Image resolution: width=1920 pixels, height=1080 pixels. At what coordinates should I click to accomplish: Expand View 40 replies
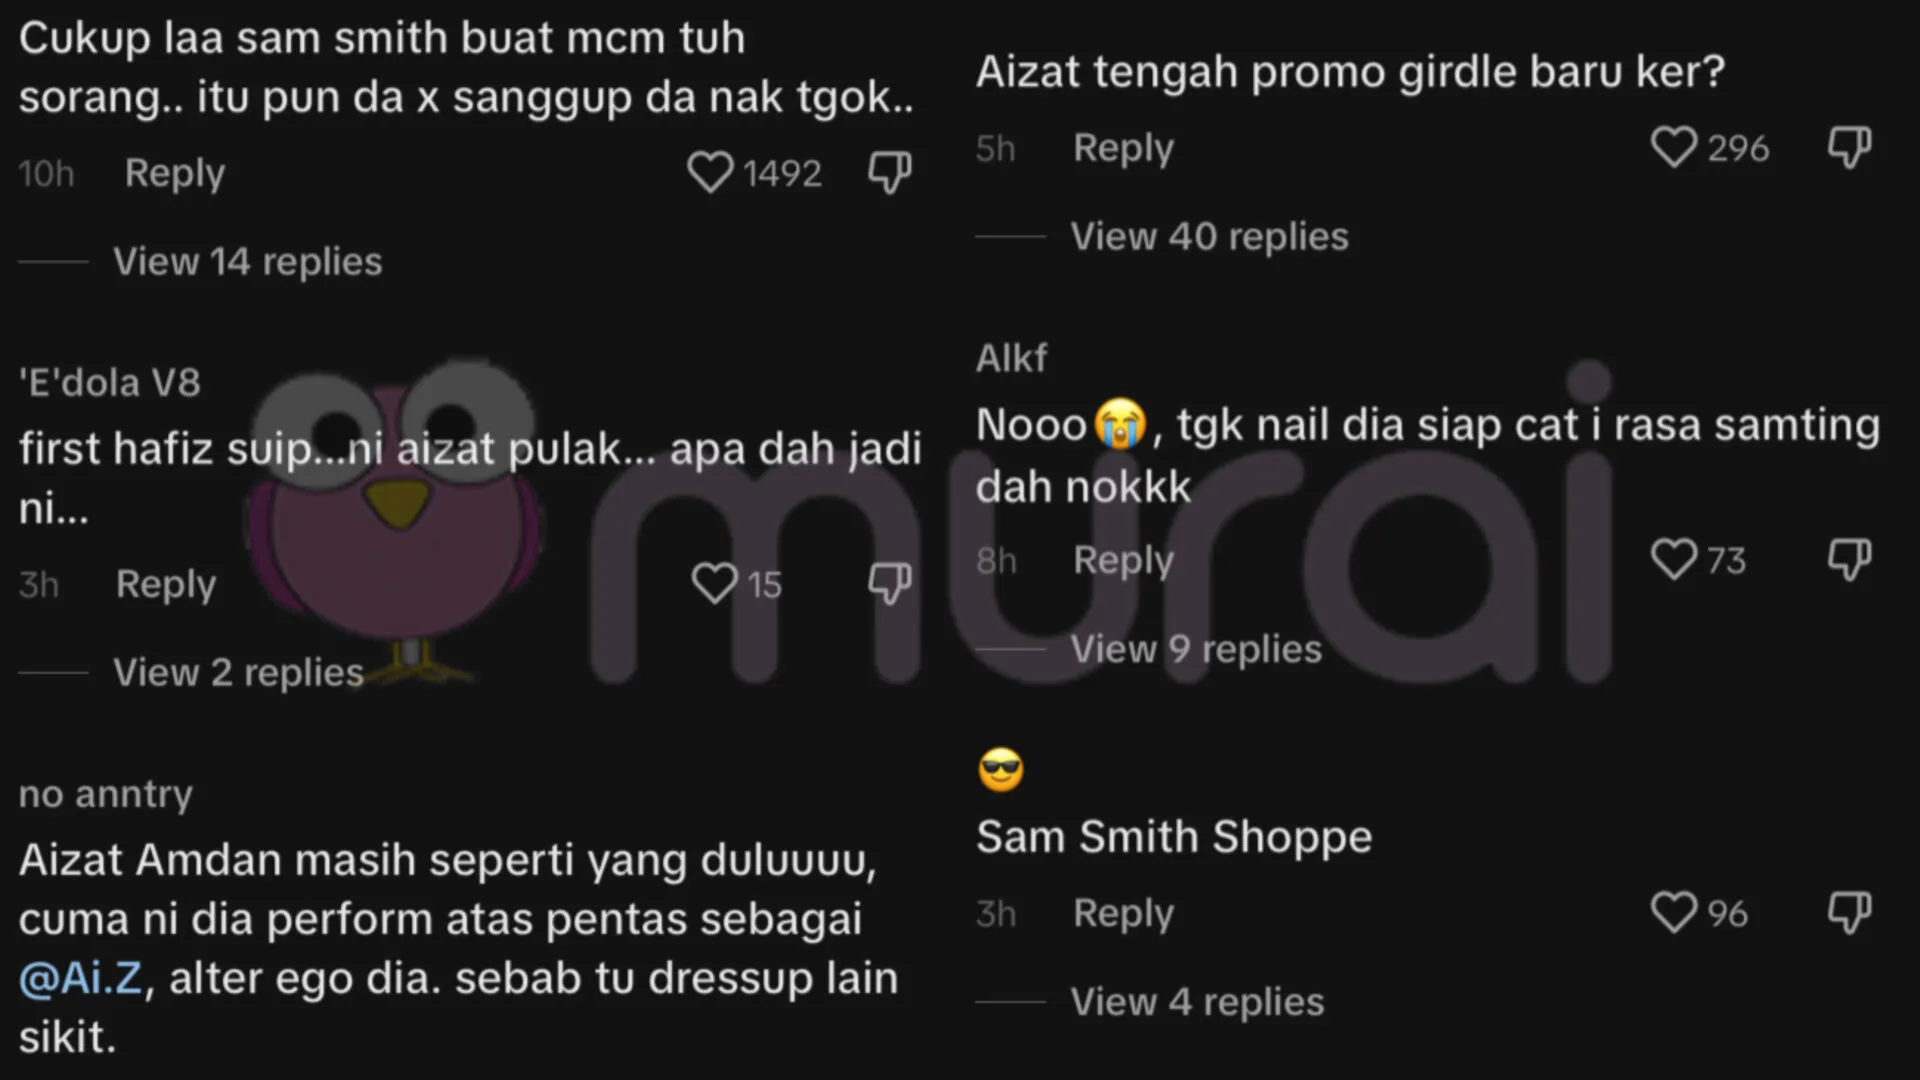tap(1209, 237)
